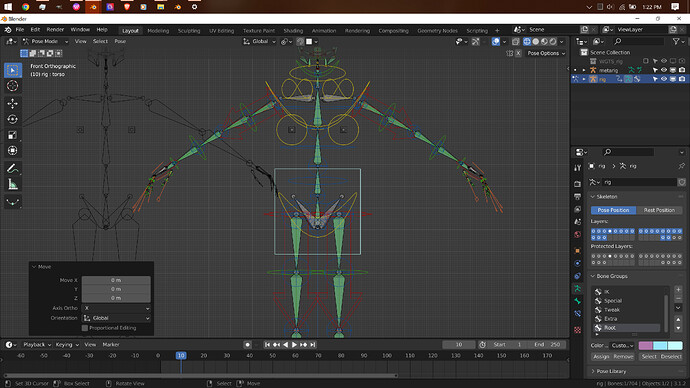Click the Pose Position button
Viewport: 690px width, 388px height.
coord(613,210)
